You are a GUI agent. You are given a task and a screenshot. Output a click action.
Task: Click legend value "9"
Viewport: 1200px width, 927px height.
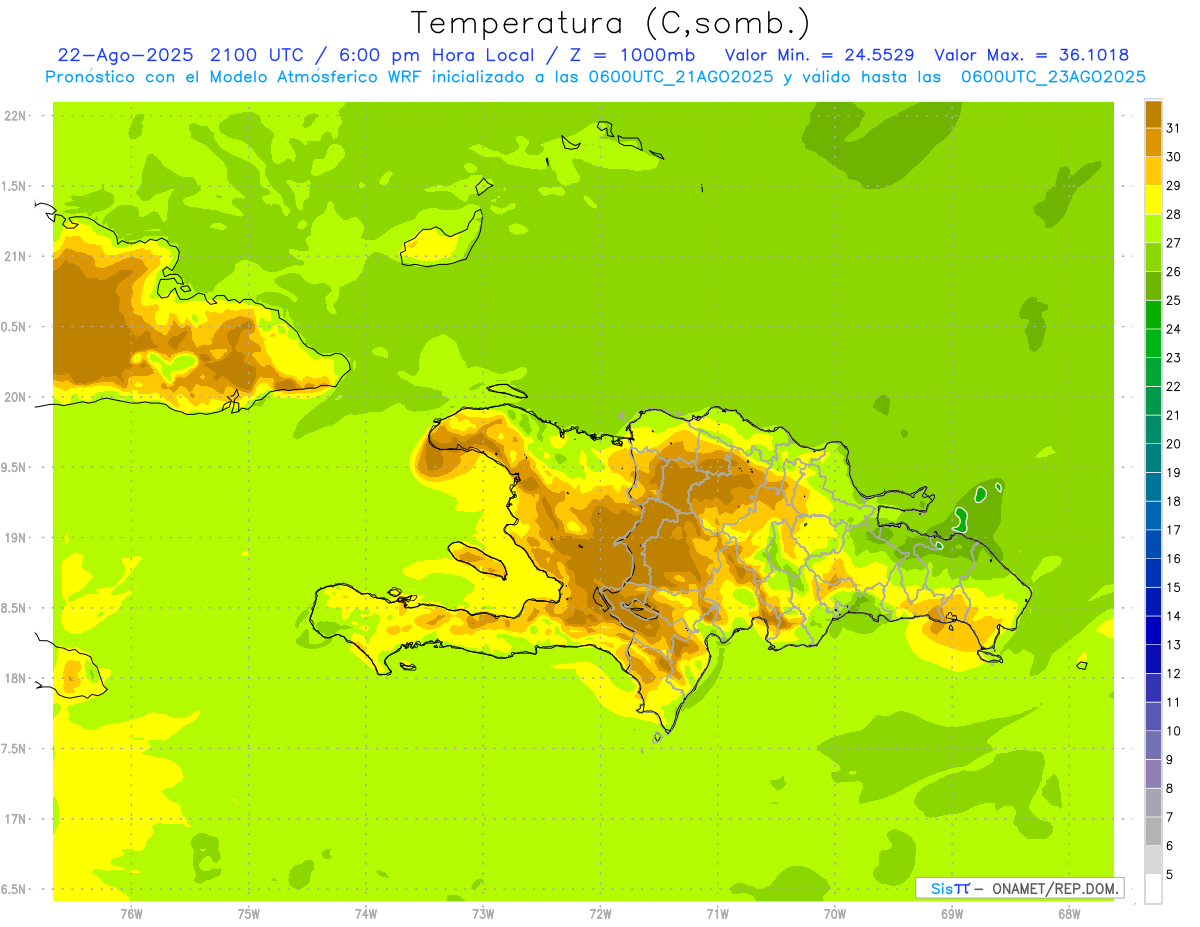point(1170,760)
